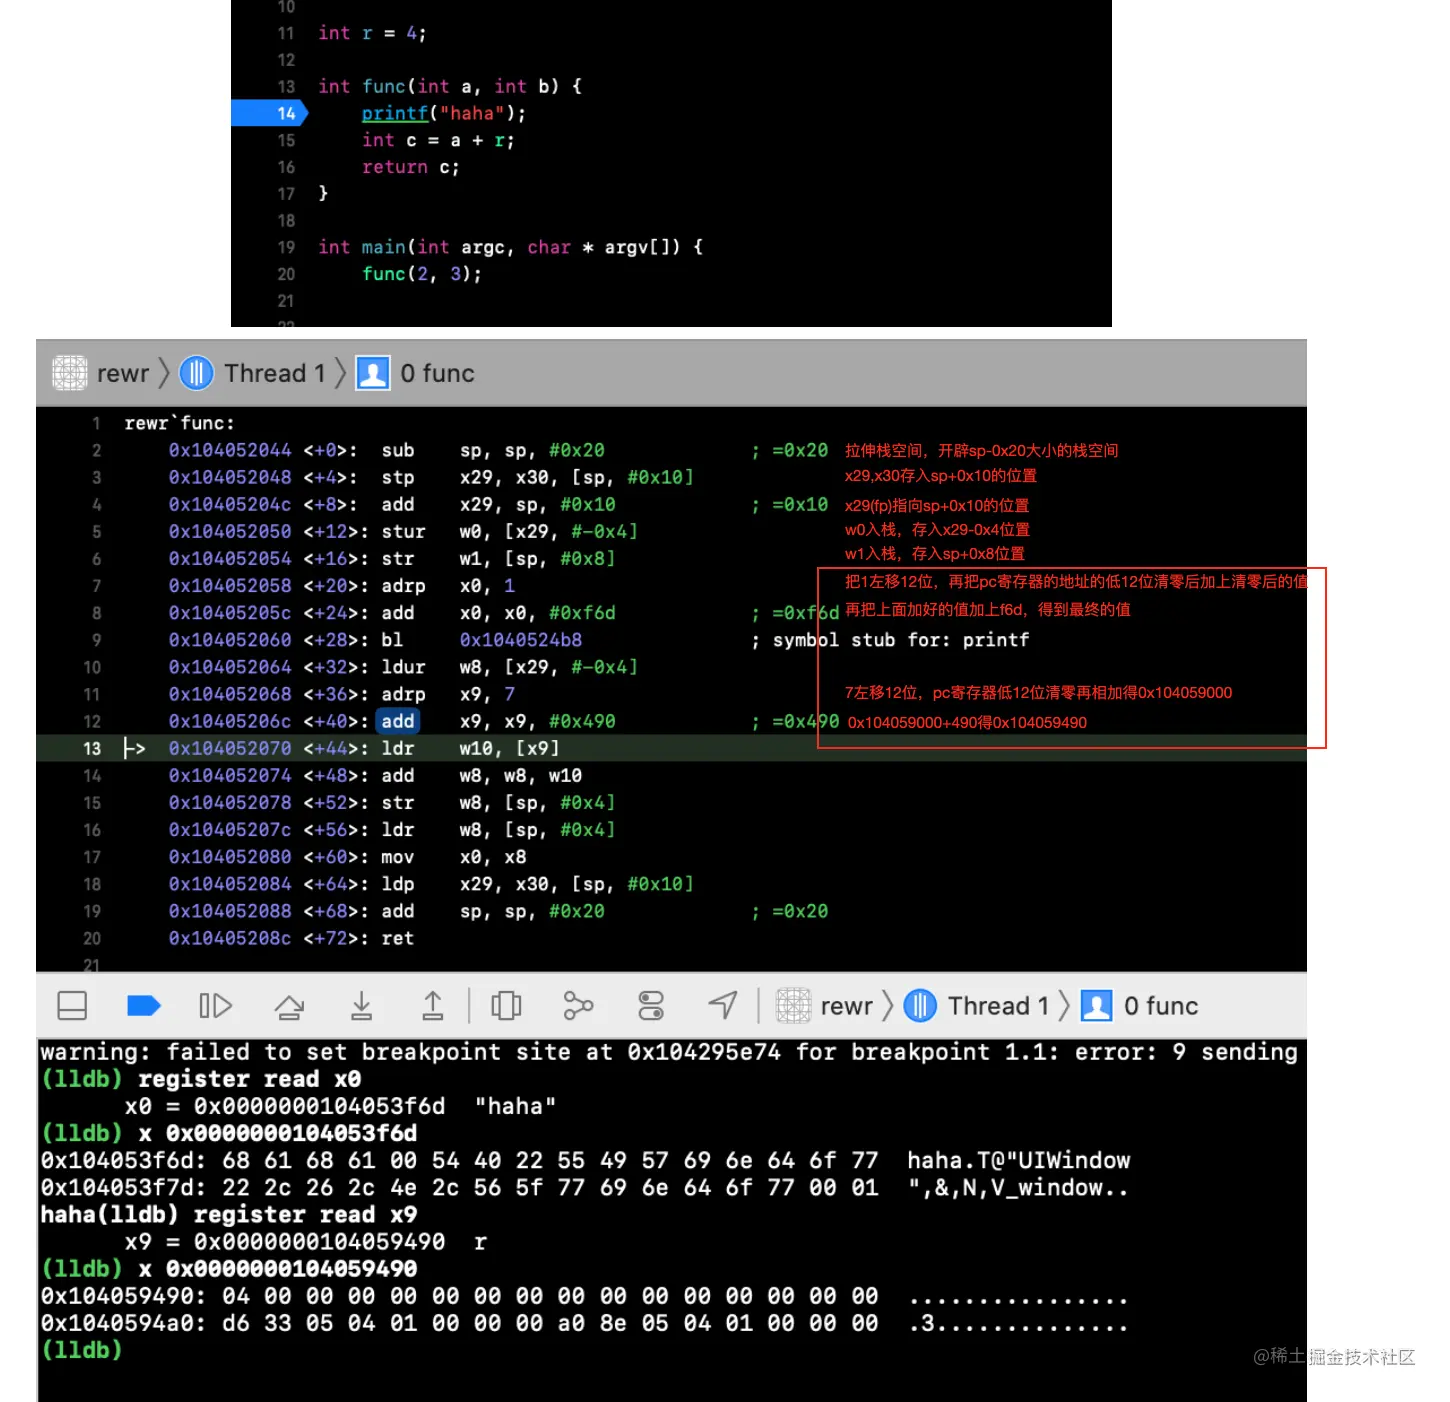1450x1402 pixels.
Task: Open Environment Overrides icon
Action: tap(651, 1006)
